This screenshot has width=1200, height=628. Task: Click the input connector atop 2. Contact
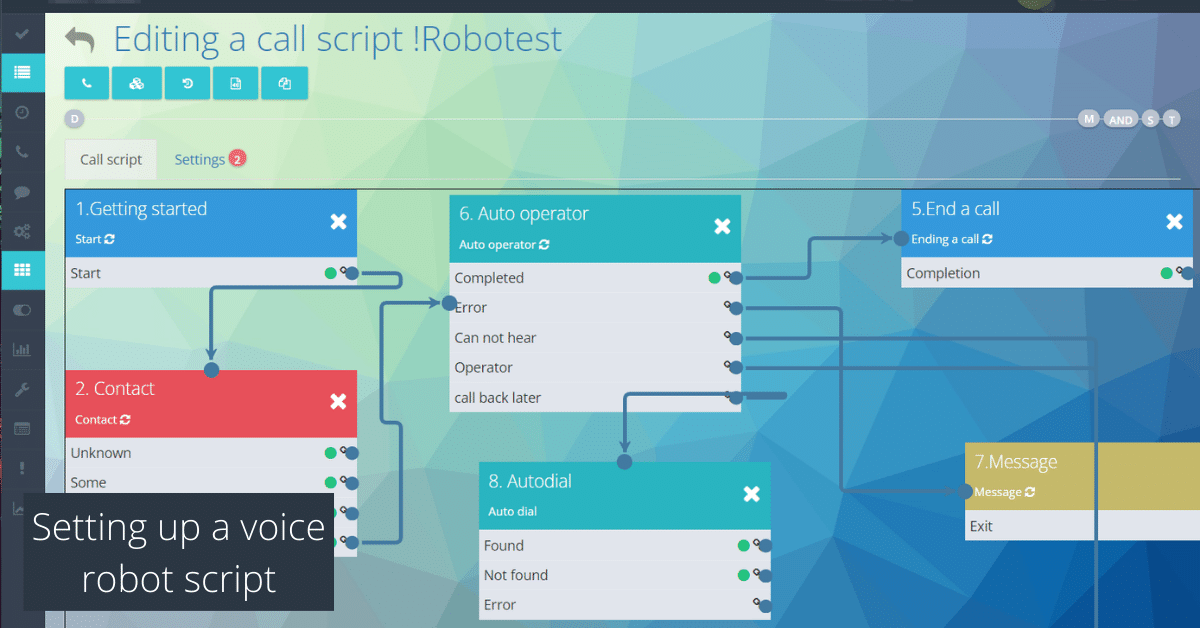tap(211, 370)
